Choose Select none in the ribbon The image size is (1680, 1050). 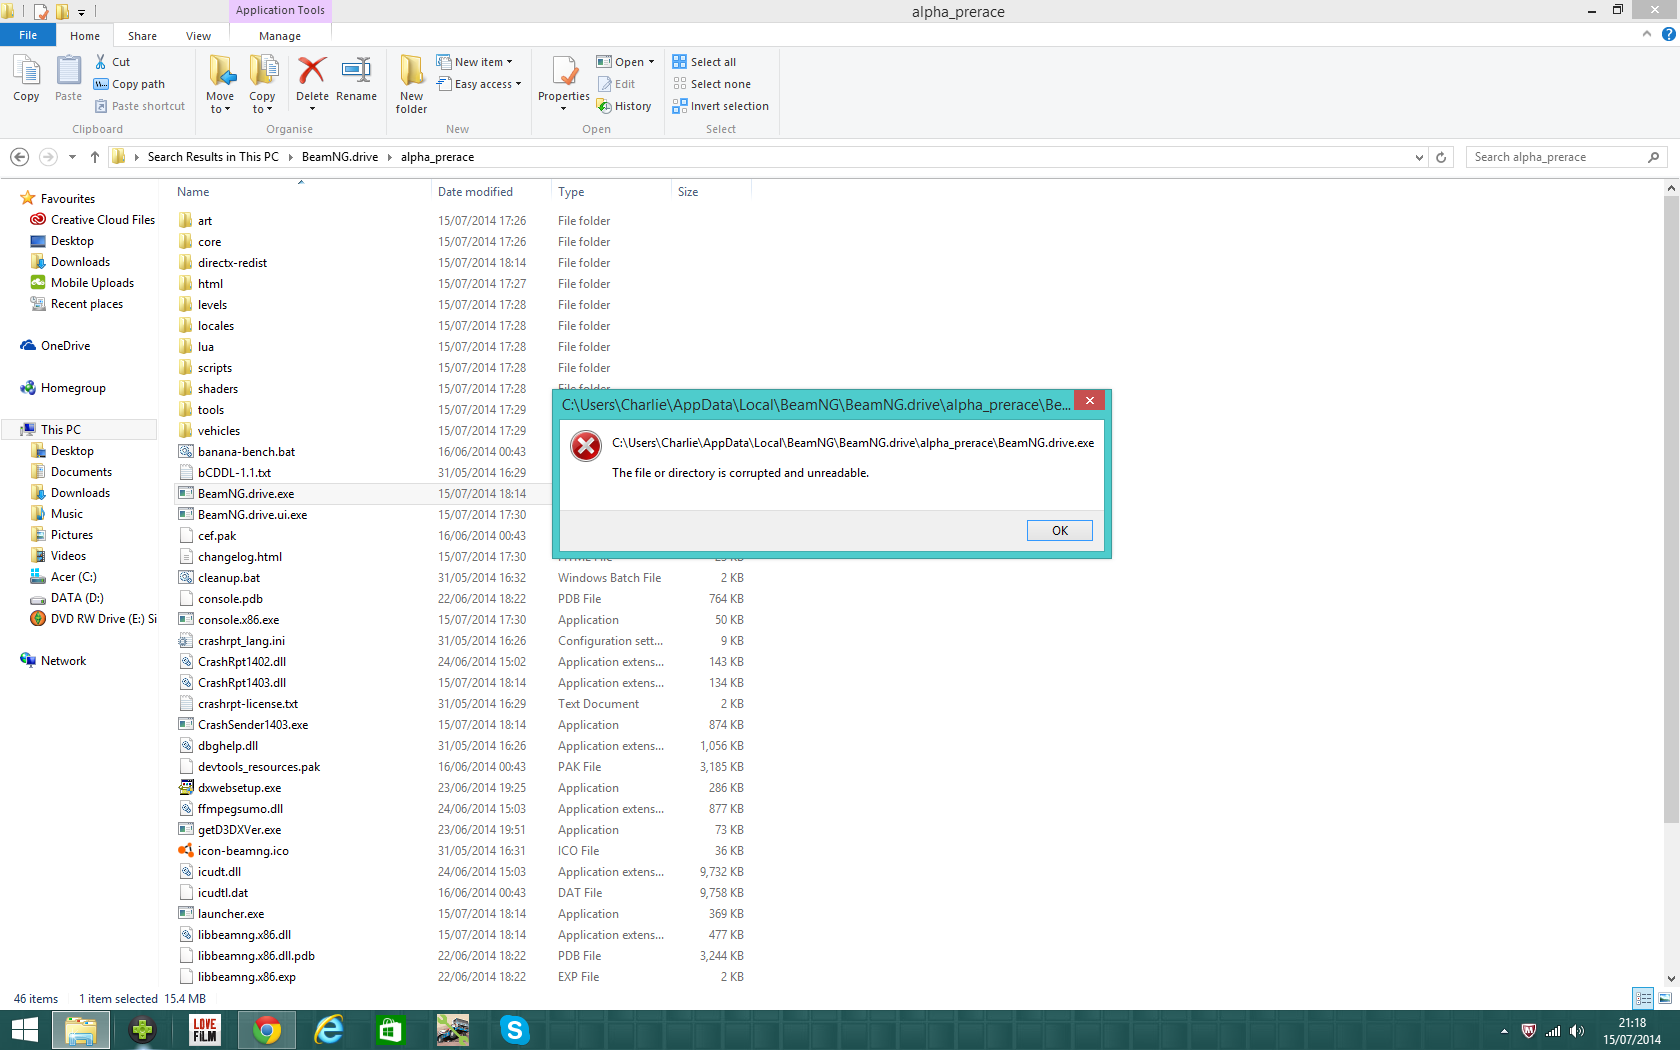711,84
